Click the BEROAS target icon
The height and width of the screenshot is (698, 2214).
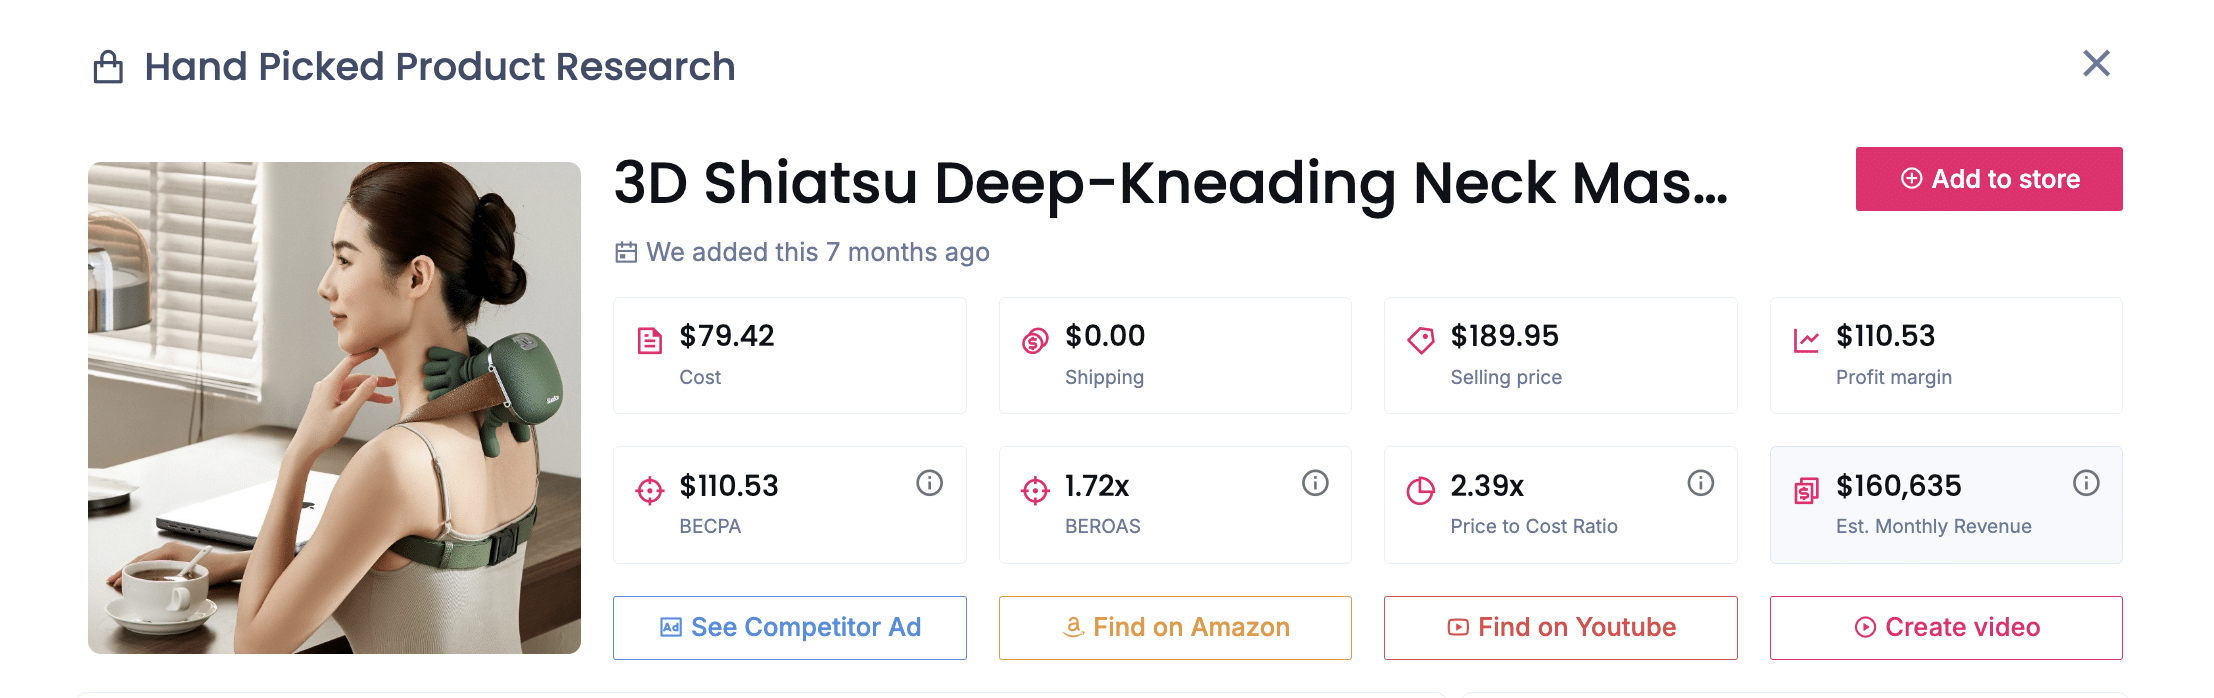pos(1035,491)
